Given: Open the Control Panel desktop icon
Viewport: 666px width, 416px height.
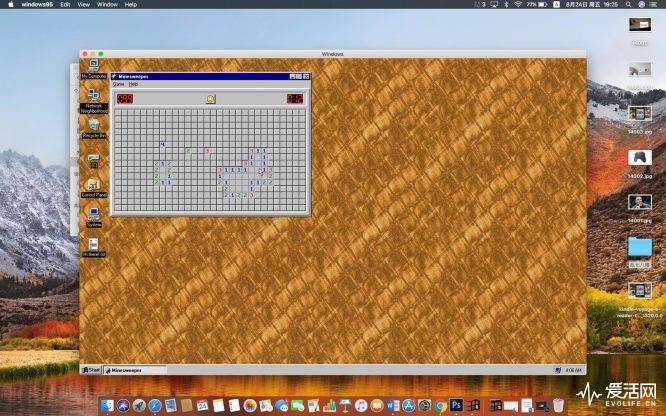Looking at the screenshot, I should (94, 188).
